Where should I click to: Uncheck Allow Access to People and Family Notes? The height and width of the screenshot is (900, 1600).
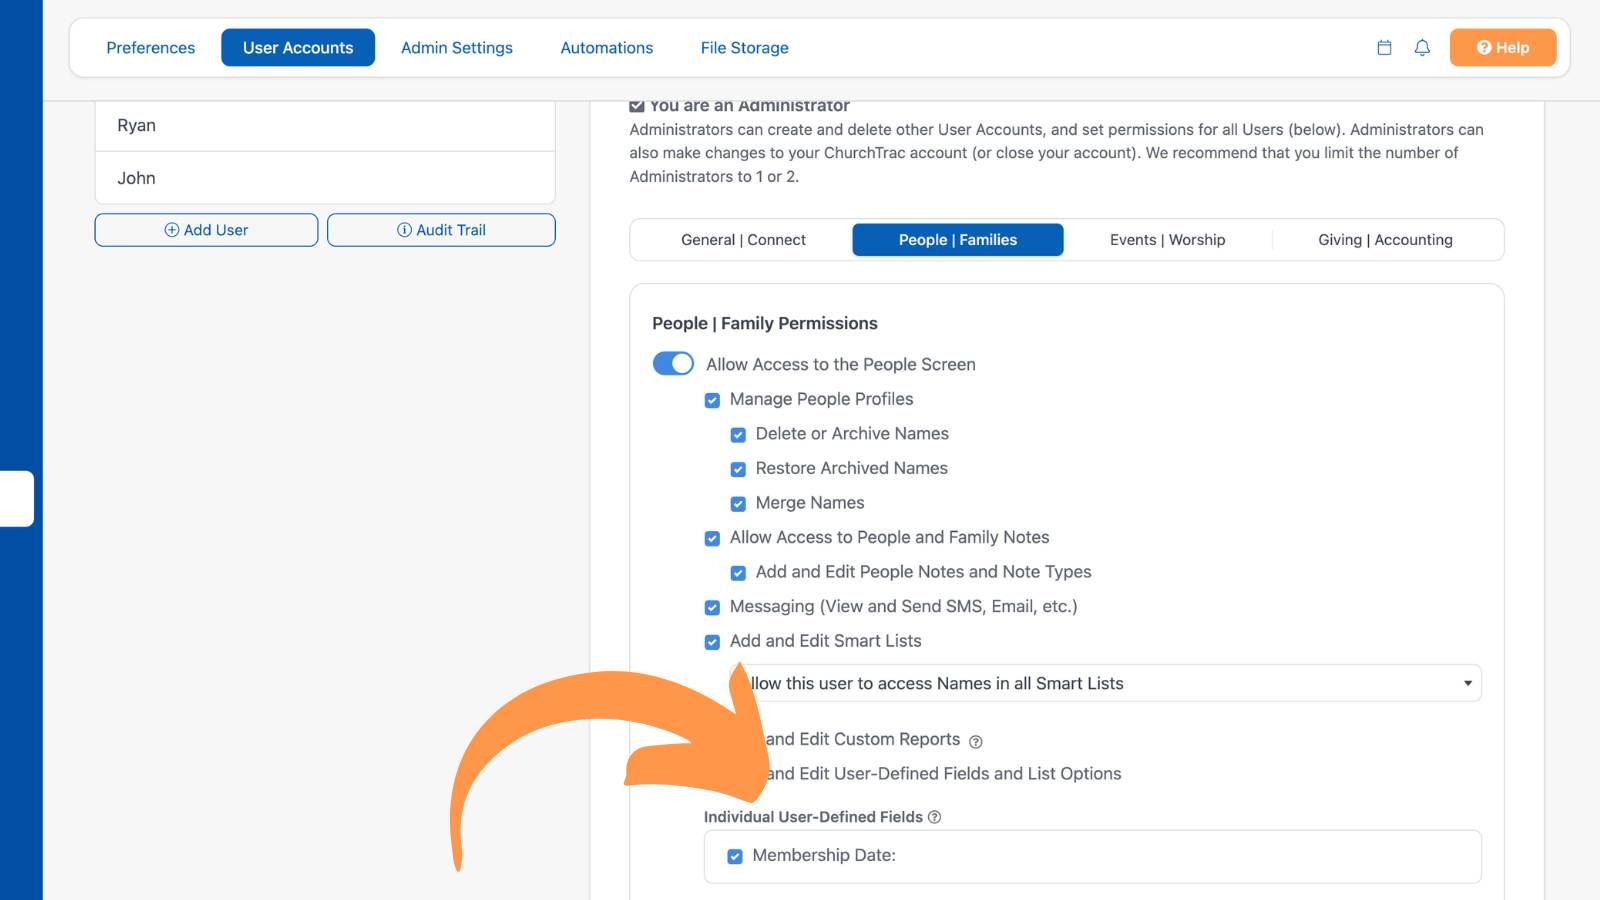[x=712, y=538]
